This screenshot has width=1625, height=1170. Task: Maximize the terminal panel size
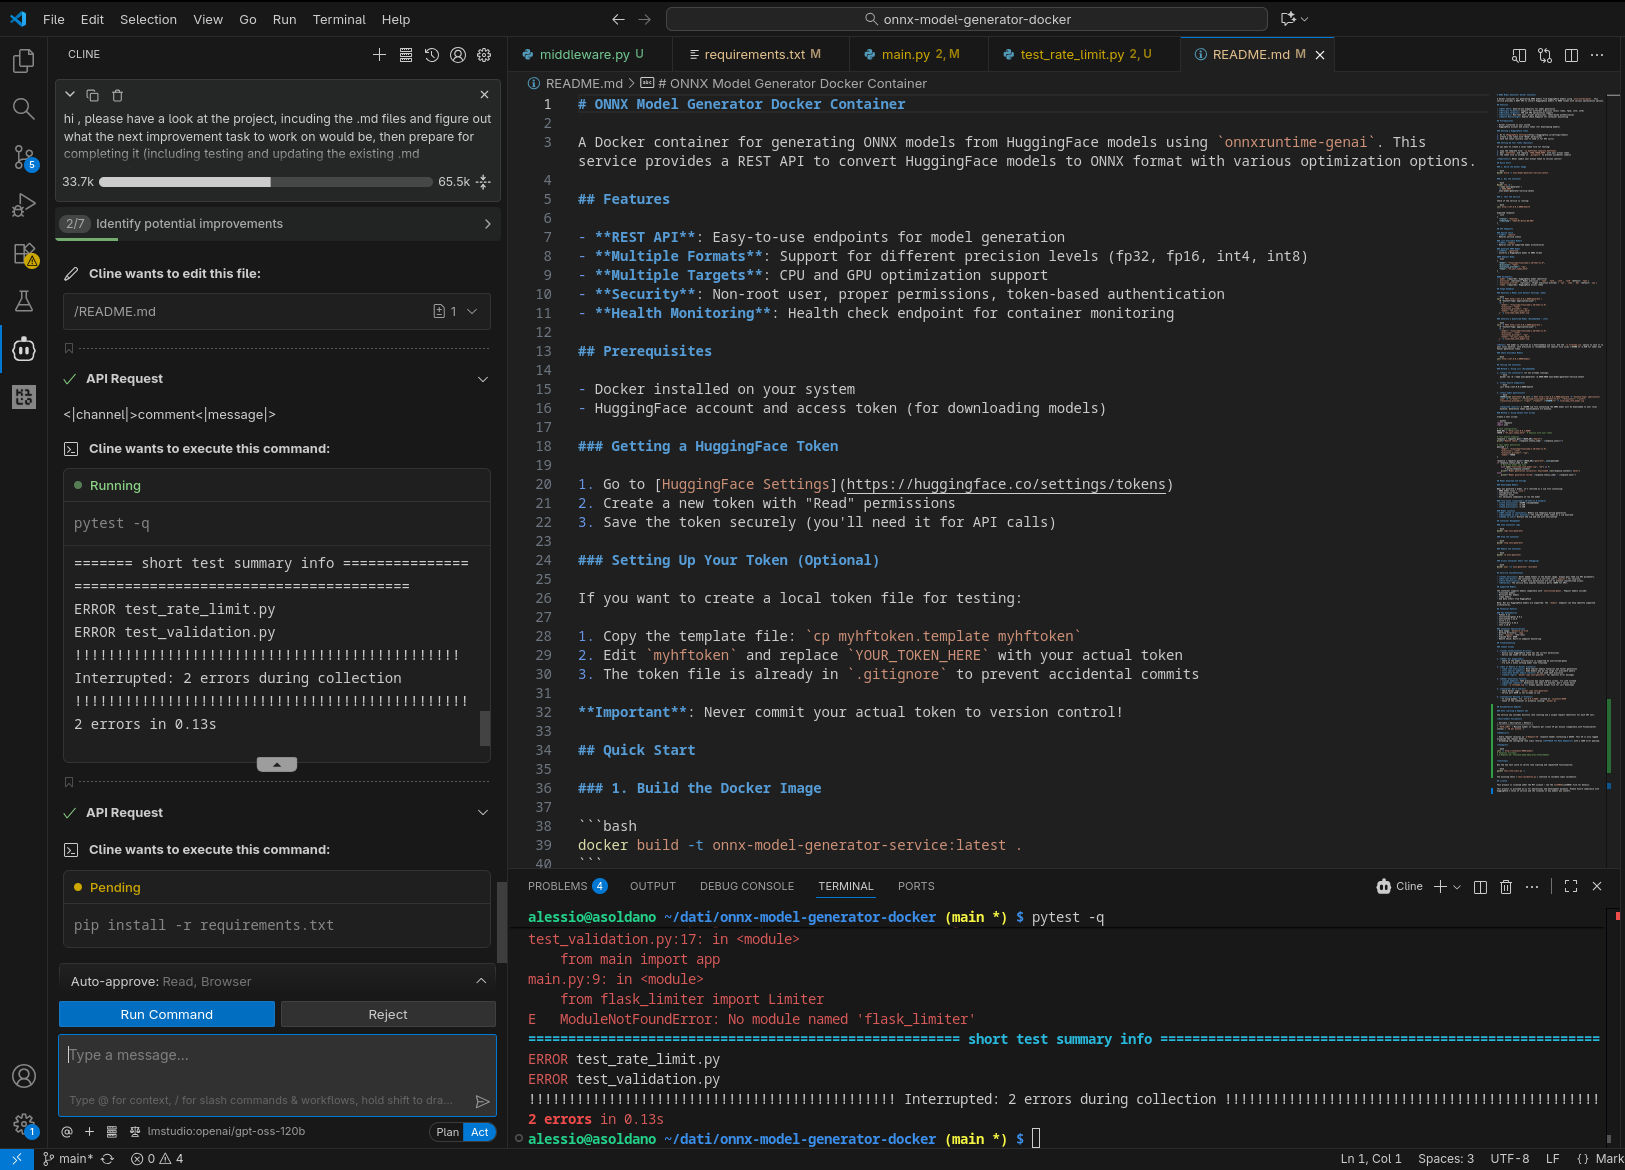1571,887
